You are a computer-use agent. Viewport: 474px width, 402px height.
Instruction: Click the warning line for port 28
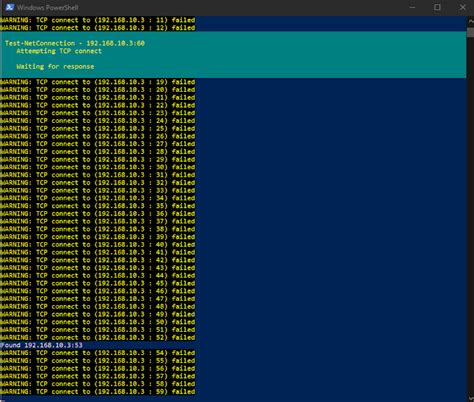[x=98, y=152]
